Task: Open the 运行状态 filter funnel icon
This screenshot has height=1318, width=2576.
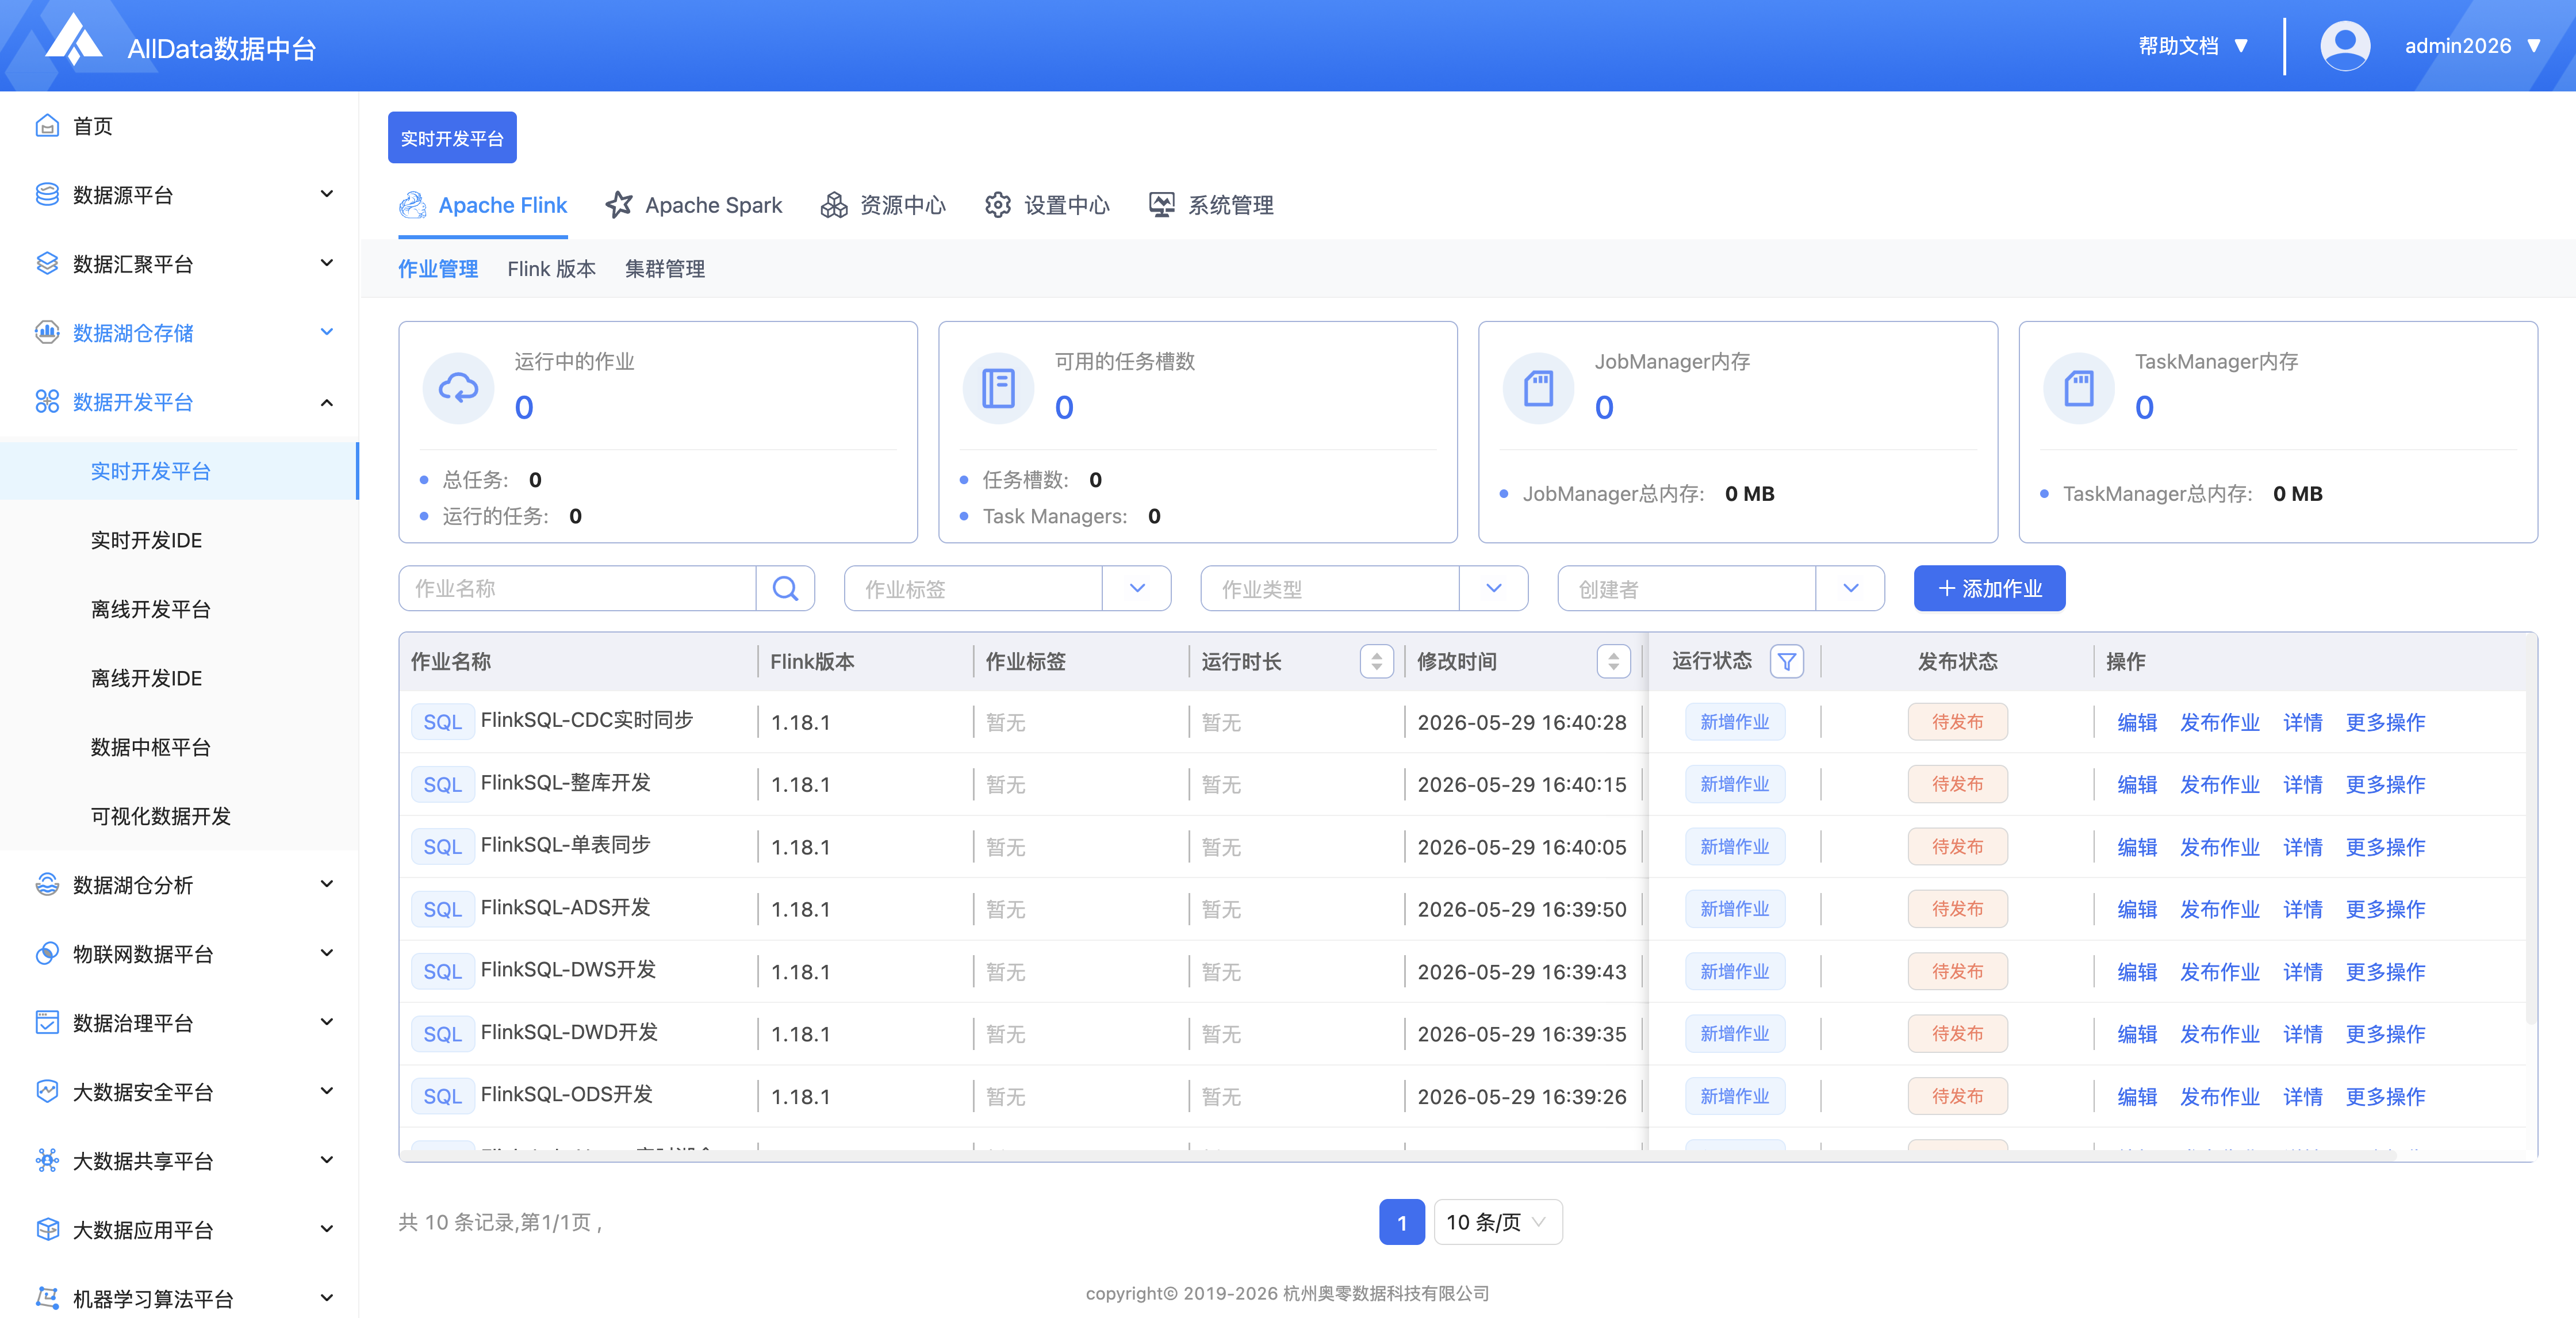Action: tap(1786, 662)
